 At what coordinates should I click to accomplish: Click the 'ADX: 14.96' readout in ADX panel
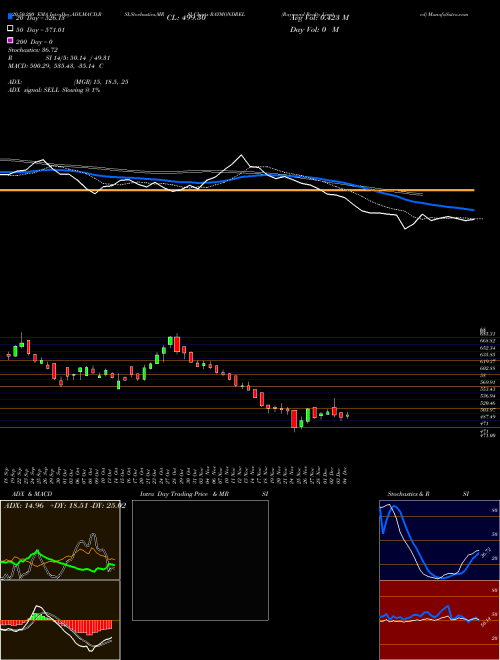24,506
